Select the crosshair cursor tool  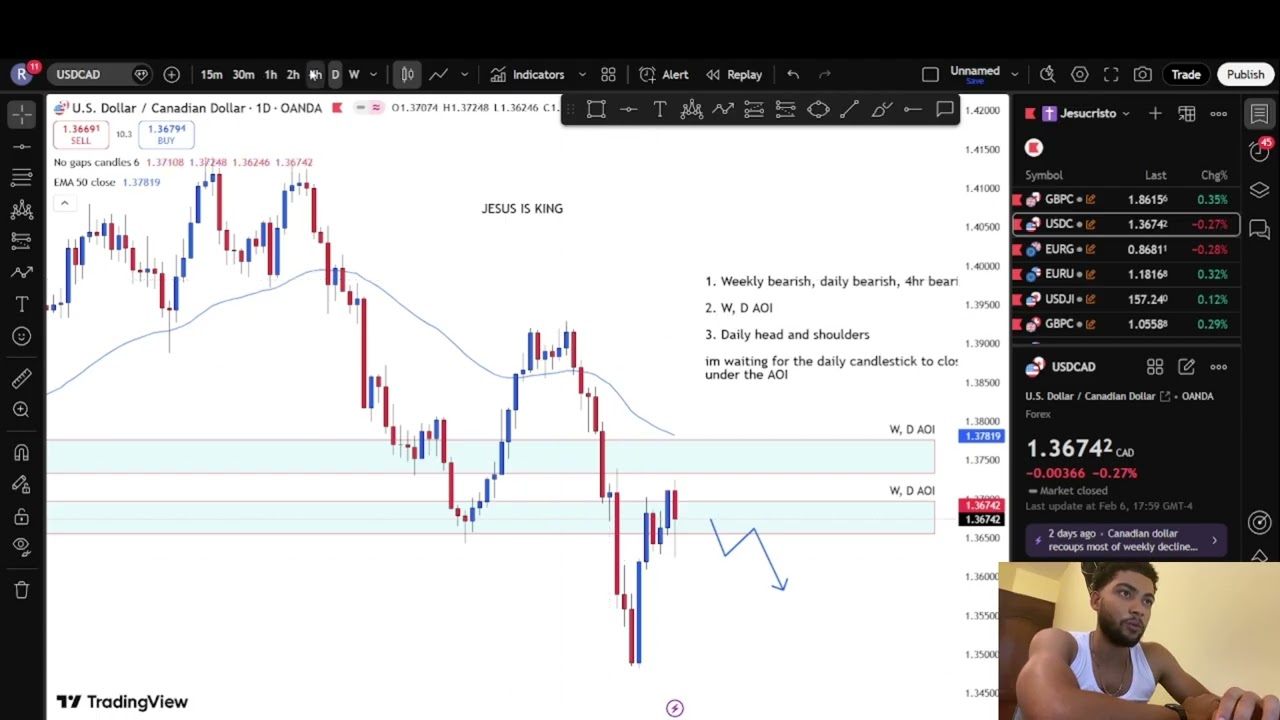[22, 115]
